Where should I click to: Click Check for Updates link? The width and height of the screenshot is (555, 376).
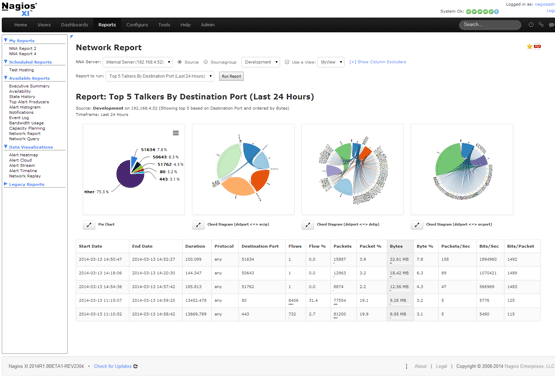tap(113, 366)
